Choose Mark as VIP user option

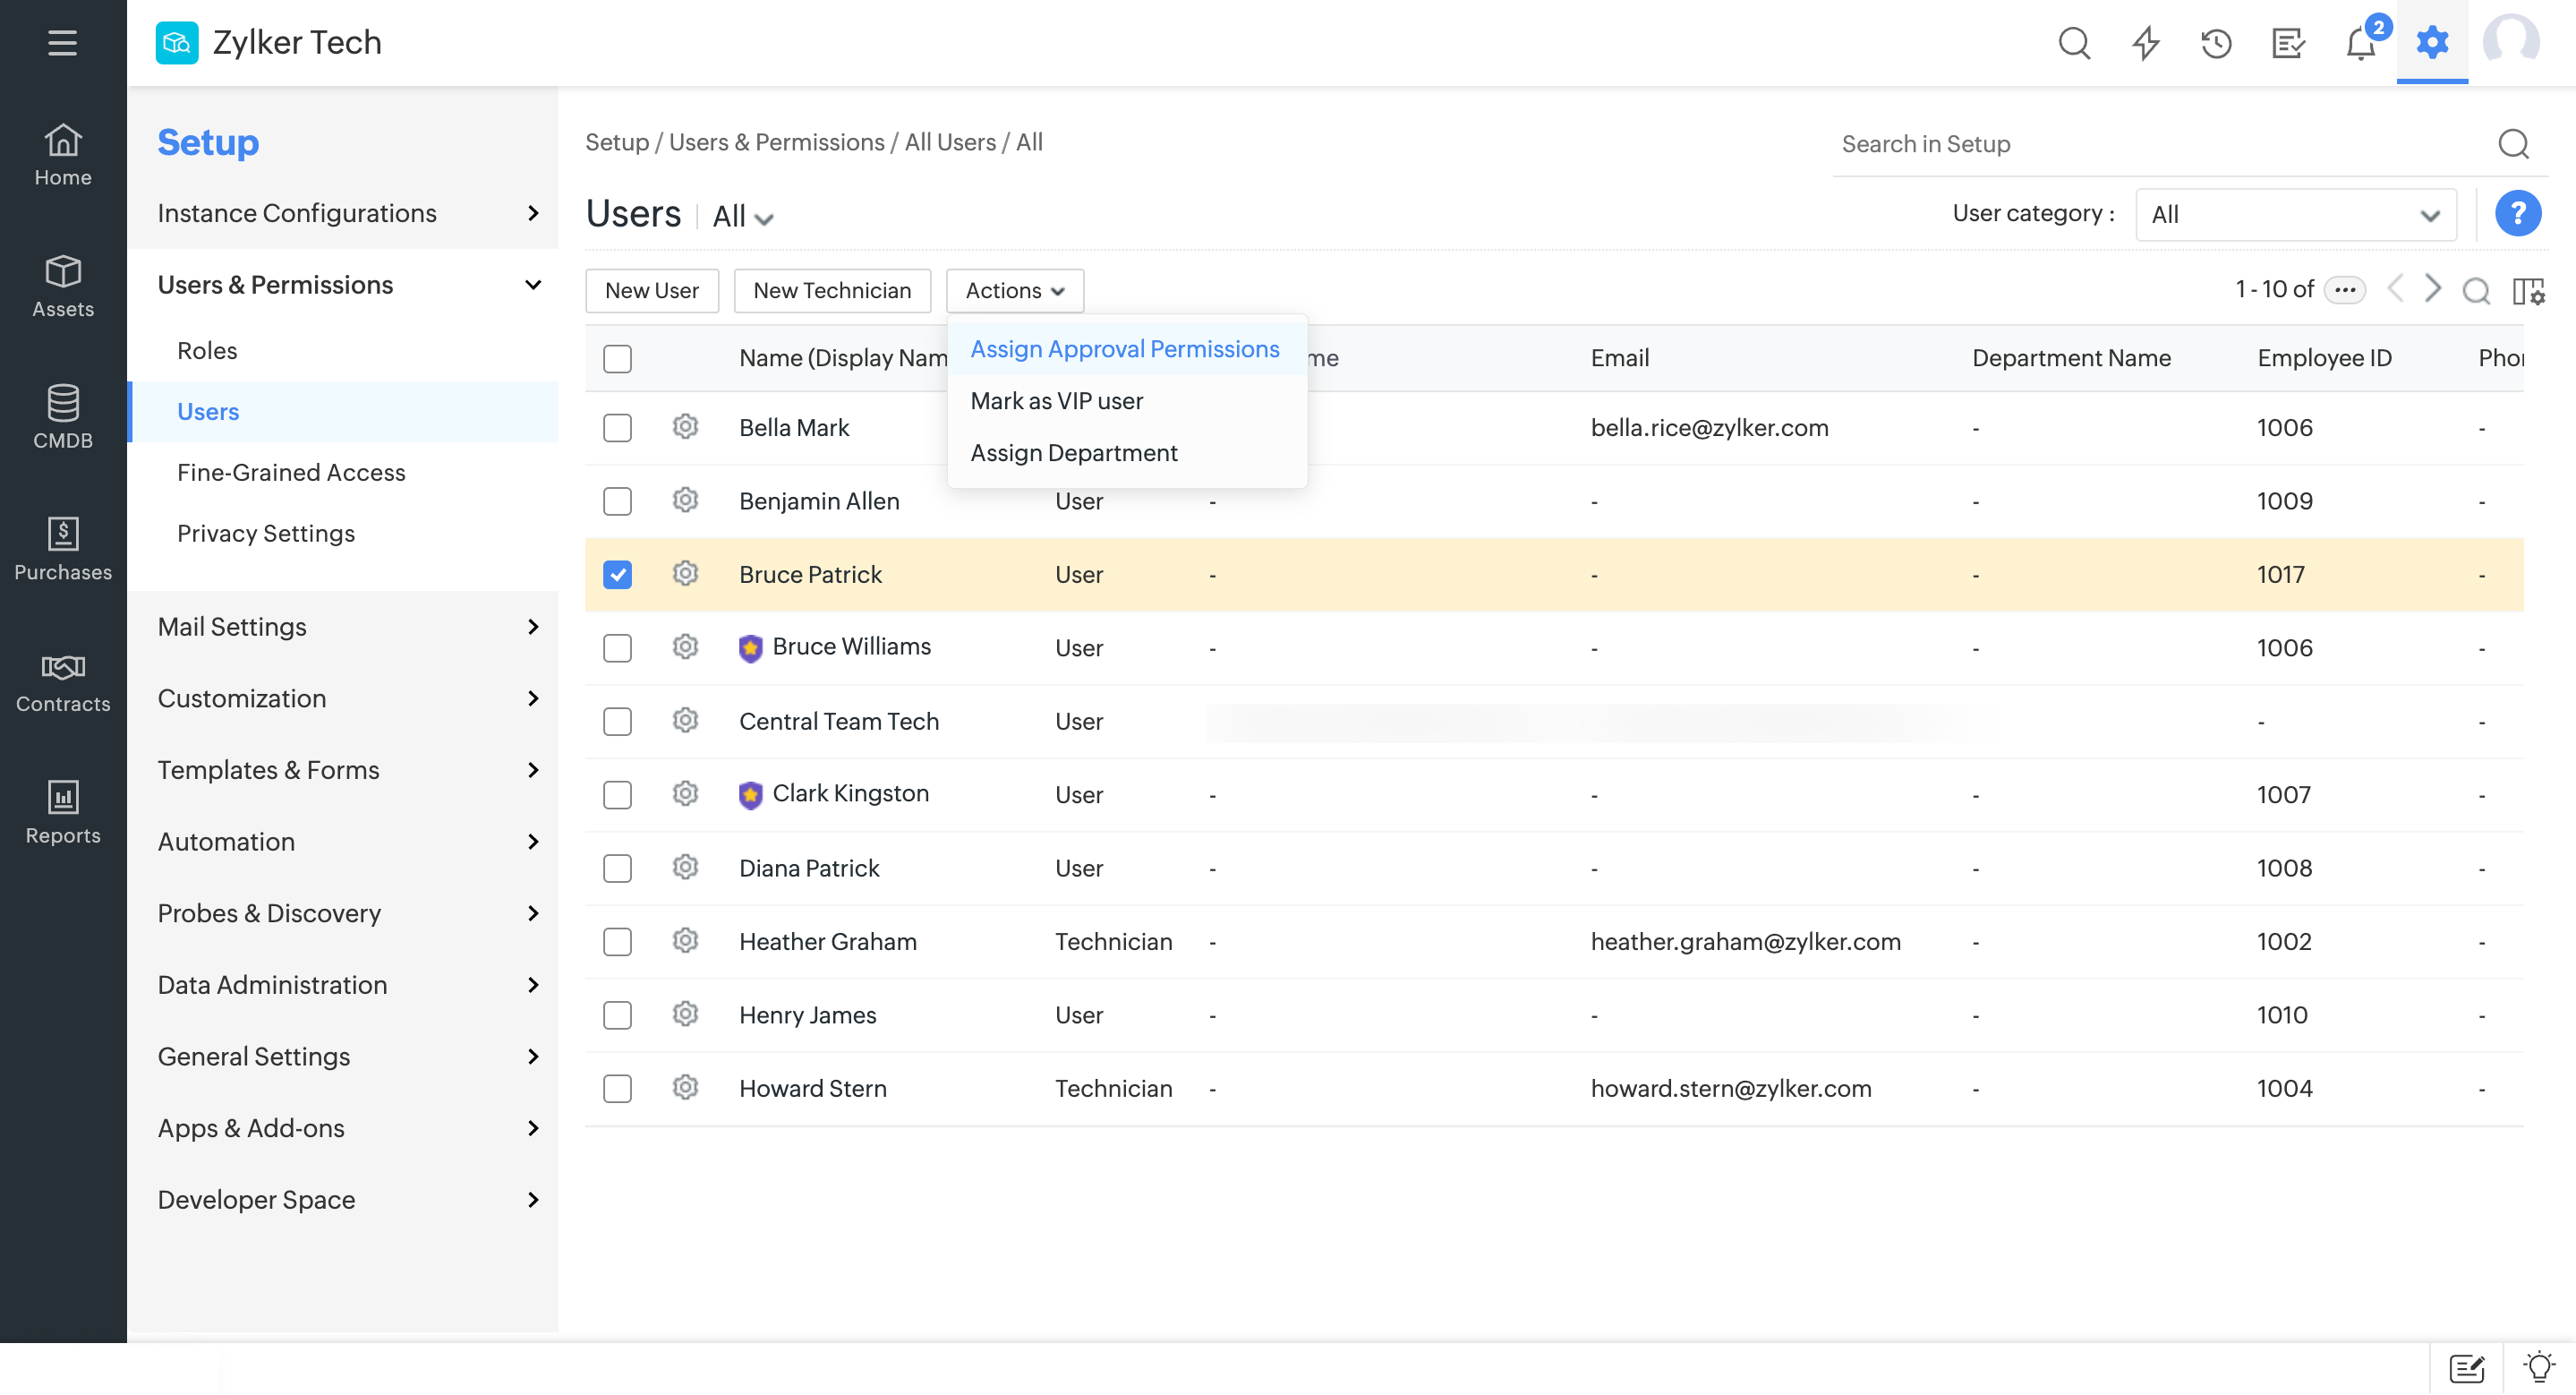tap(1056, 401)
